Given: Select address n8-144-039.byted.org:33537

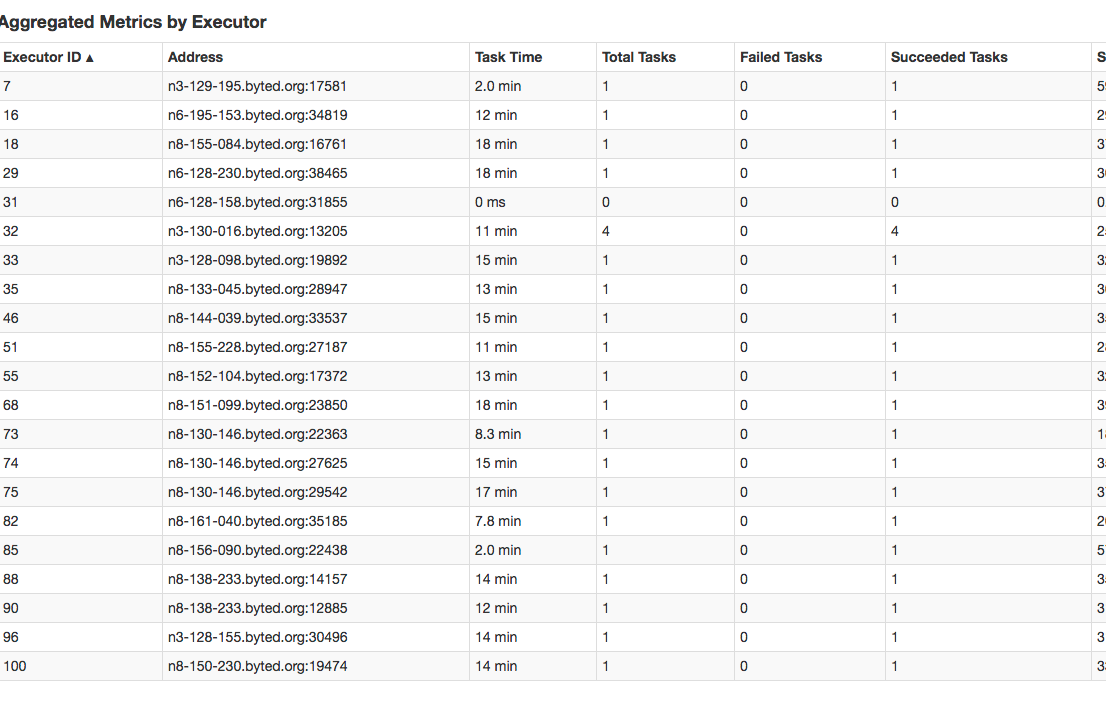Looking at the screenshot, I should tap(257, 318).
